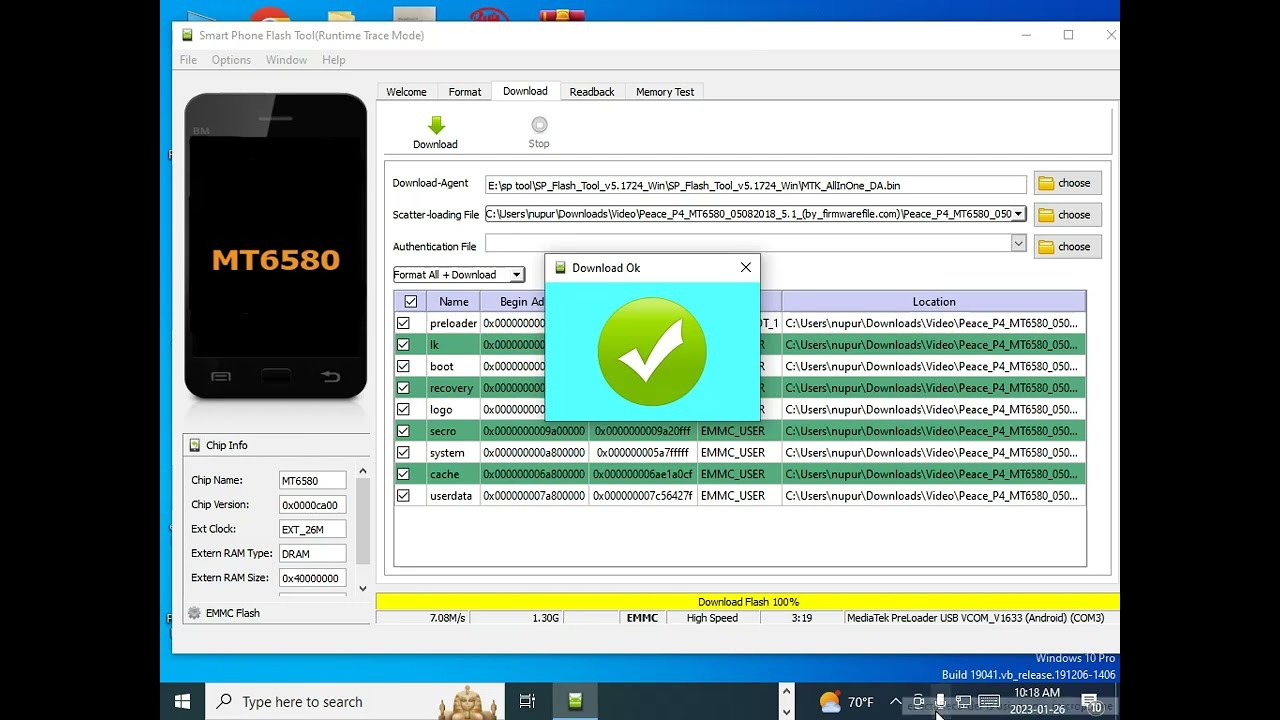Click the Ext Clock value field
This screenshot has width=1280, height=720.
pyautogui.click(x=312, y=529)
